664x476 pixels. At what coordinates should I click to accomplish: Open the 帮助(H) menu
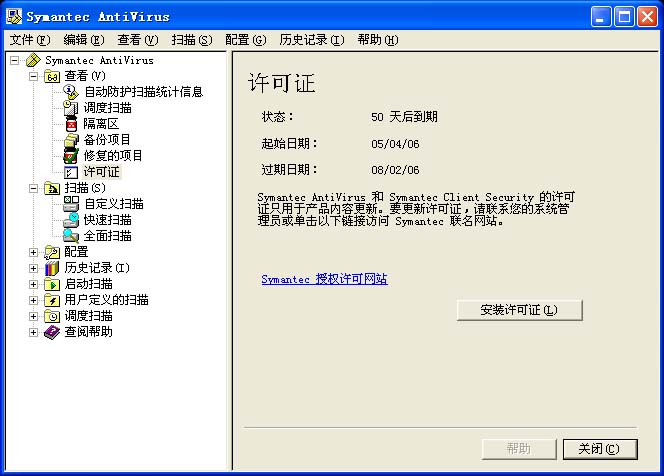click(378, 40)
